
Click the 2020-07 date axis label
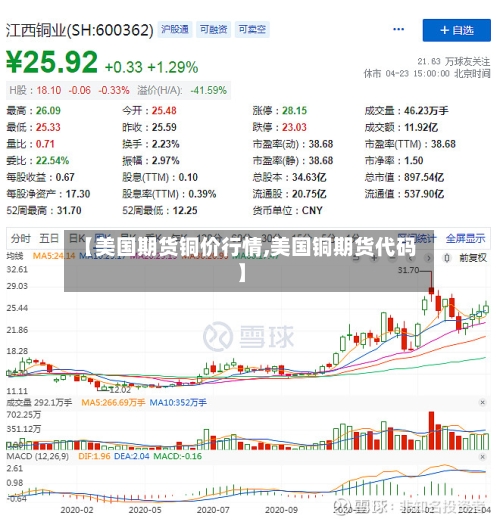[x=213, y=510]
